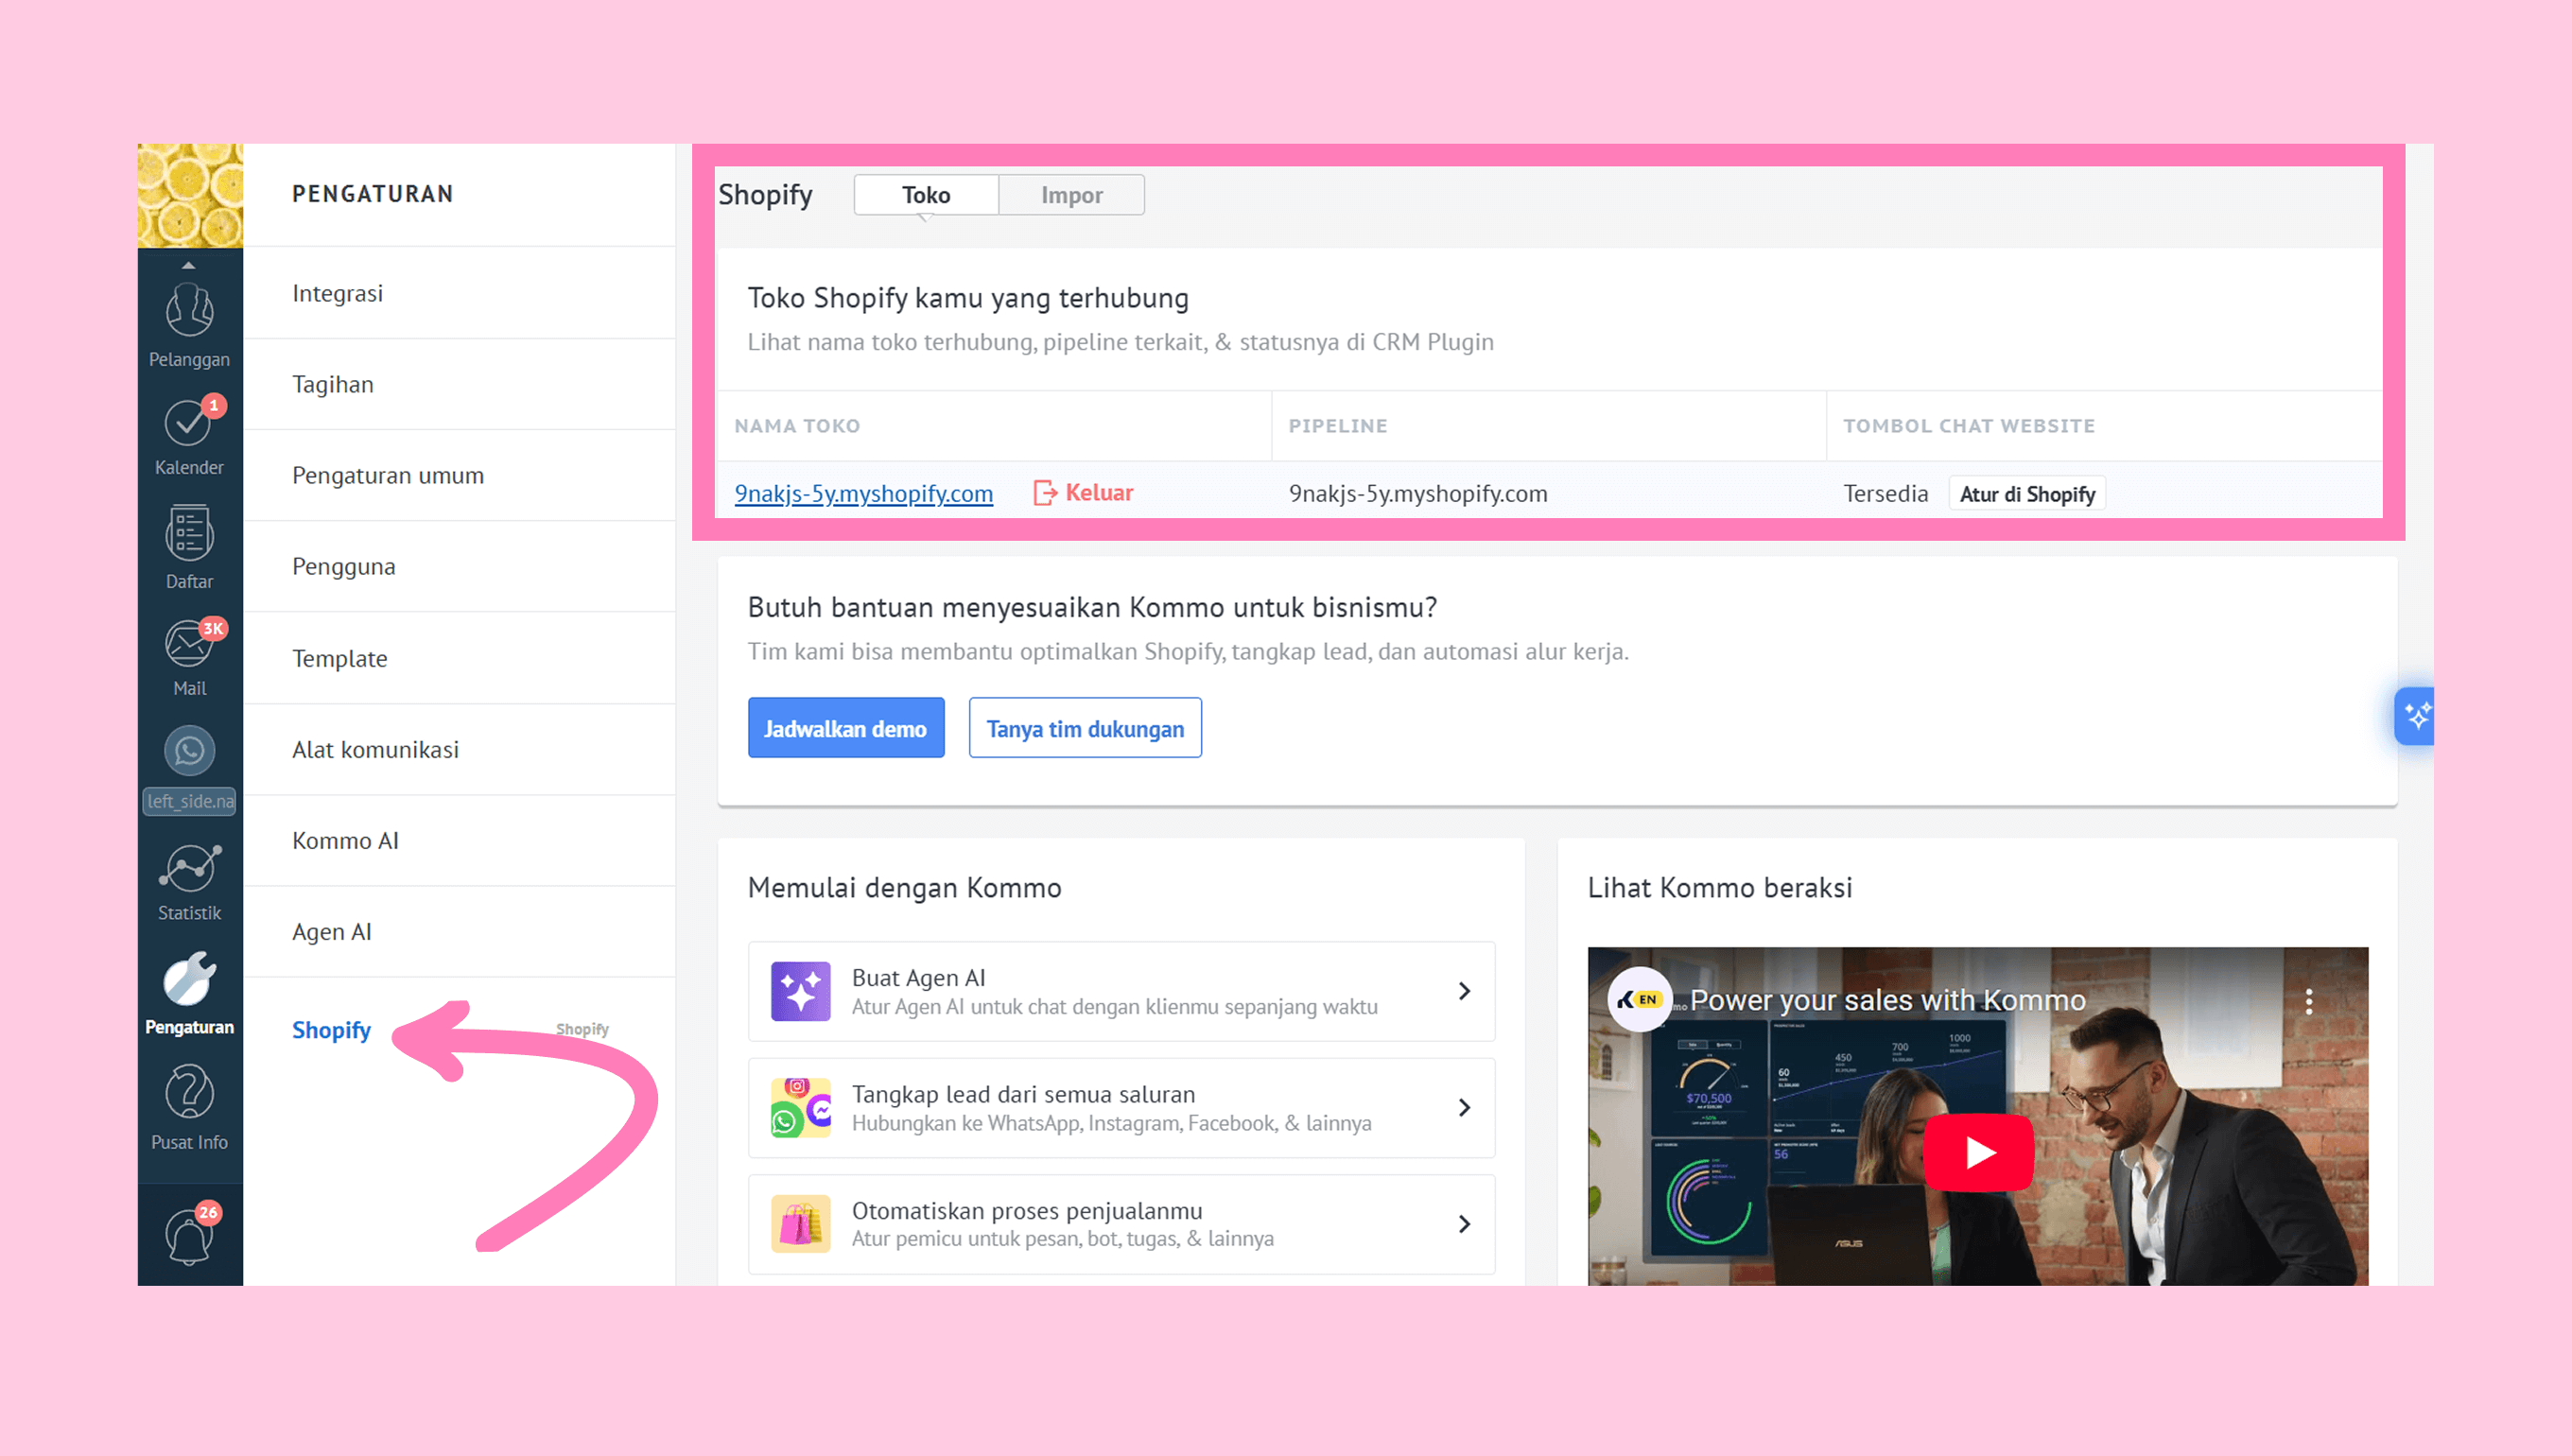Click the shopping bags automation icon
2572x1456 pixels.
(x=800, y=1223)
